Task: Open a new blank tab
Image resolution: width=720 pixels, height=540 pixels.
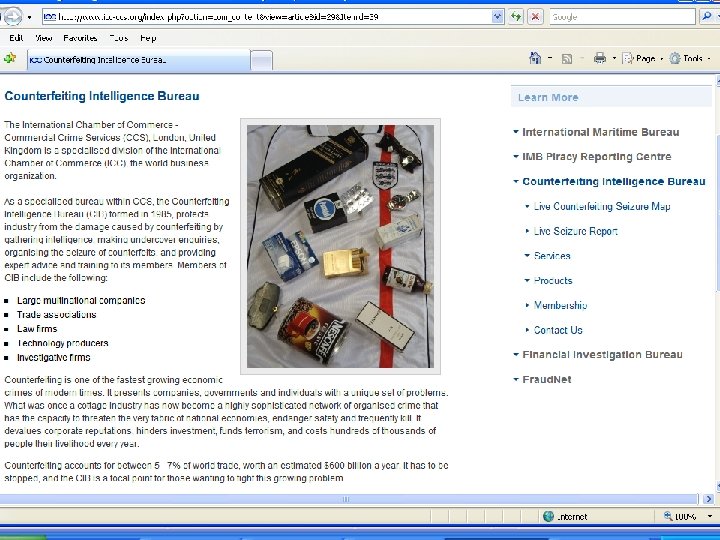Action: pyautogui.click(x=262, y=61)
